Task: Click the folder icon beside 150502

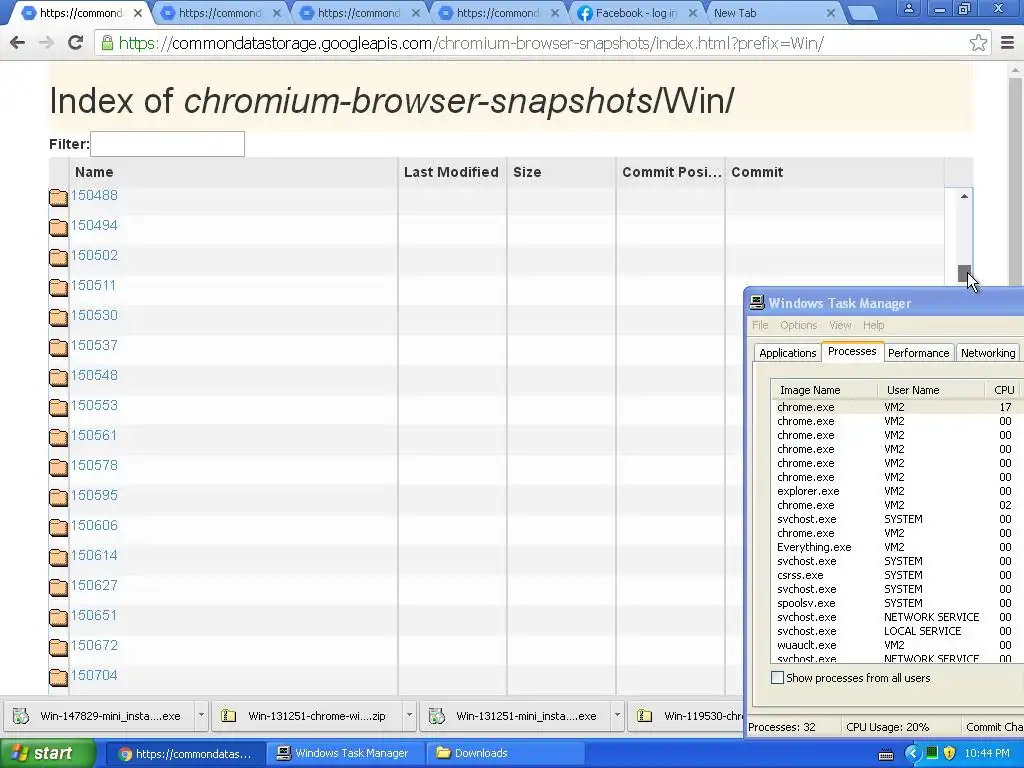Action: click(58, 257)
